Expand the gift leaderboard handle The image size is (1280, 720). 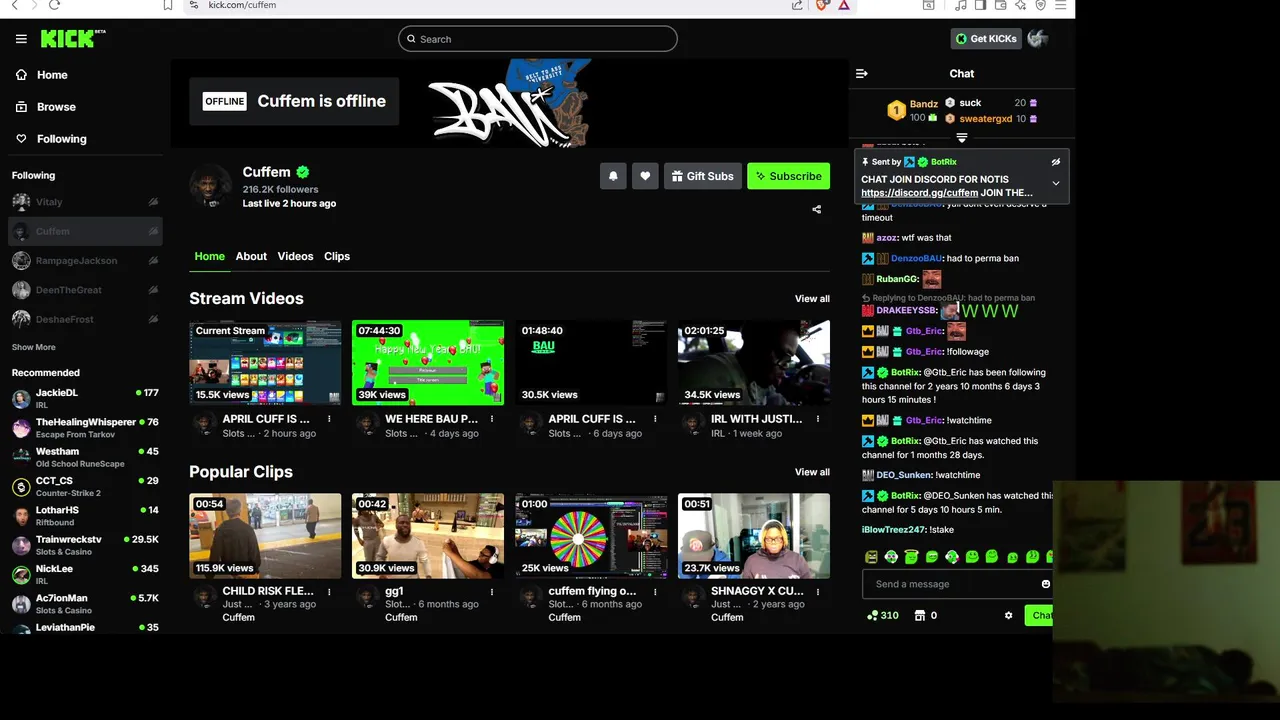point(961,138)
